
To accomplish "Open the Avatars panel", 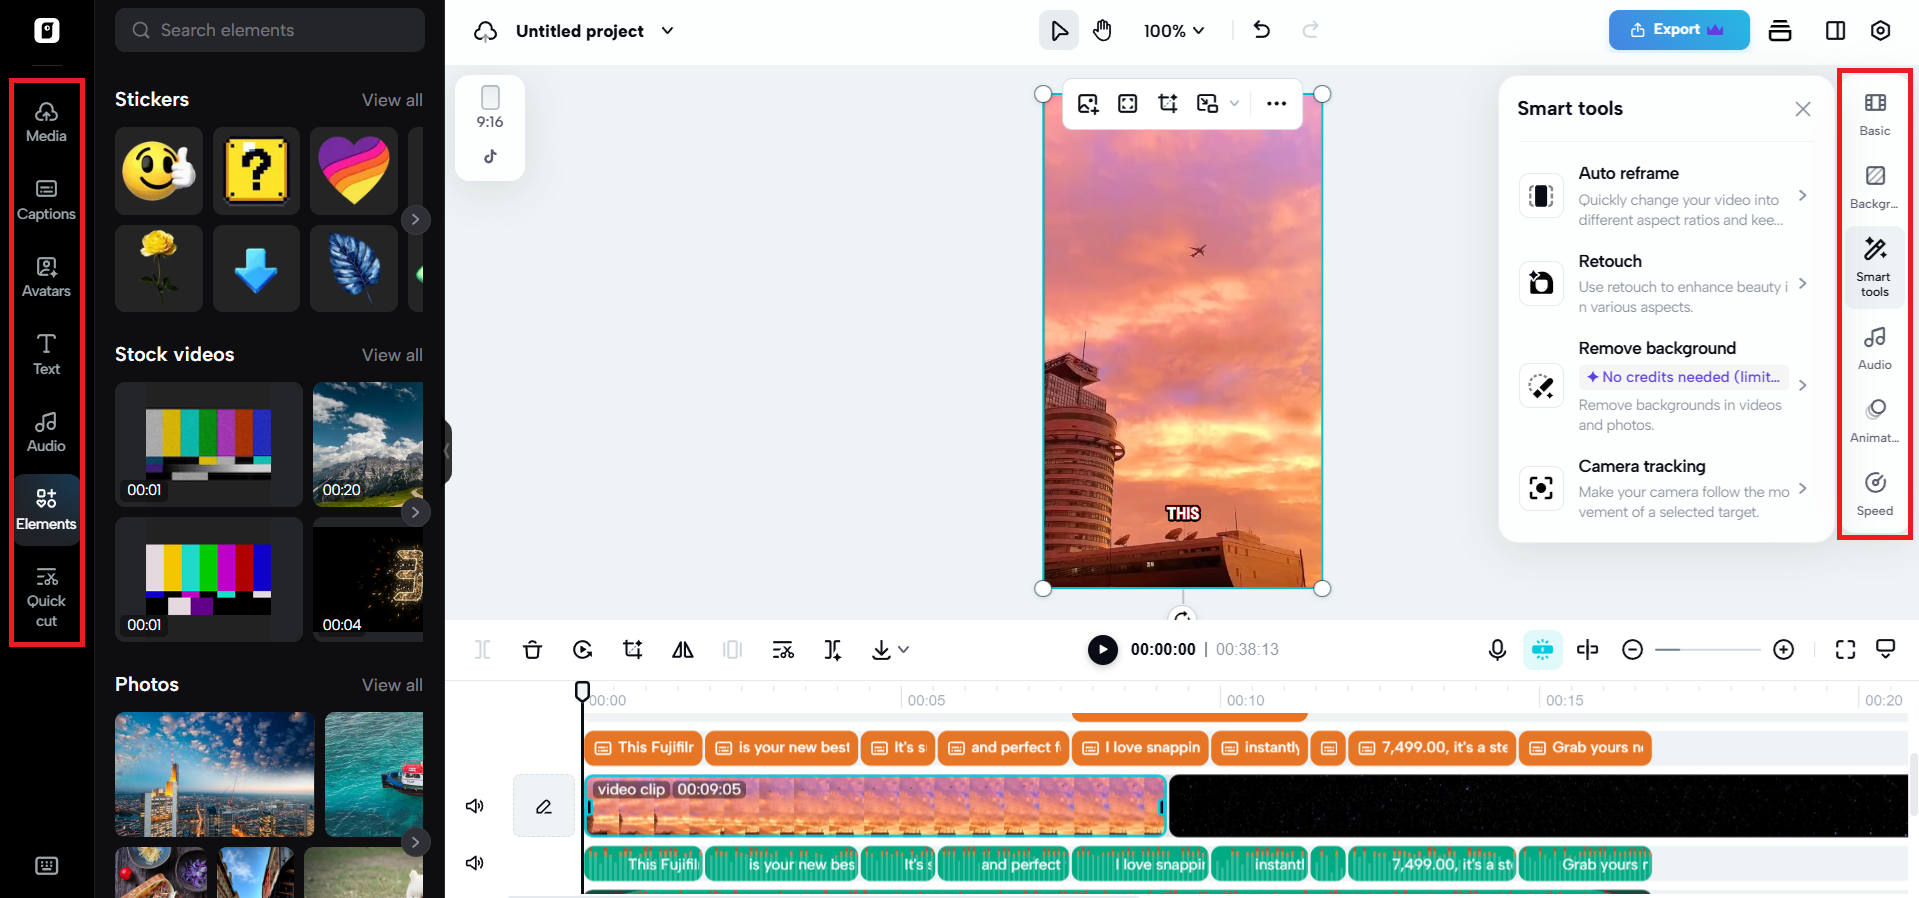I will [46, 277].
